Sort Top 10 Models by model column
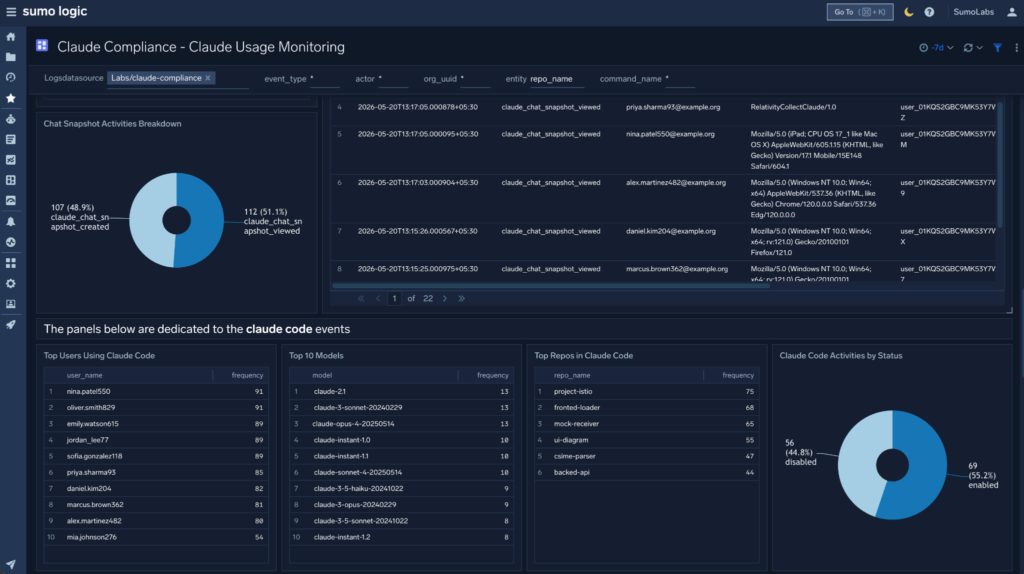 [322, 375]
